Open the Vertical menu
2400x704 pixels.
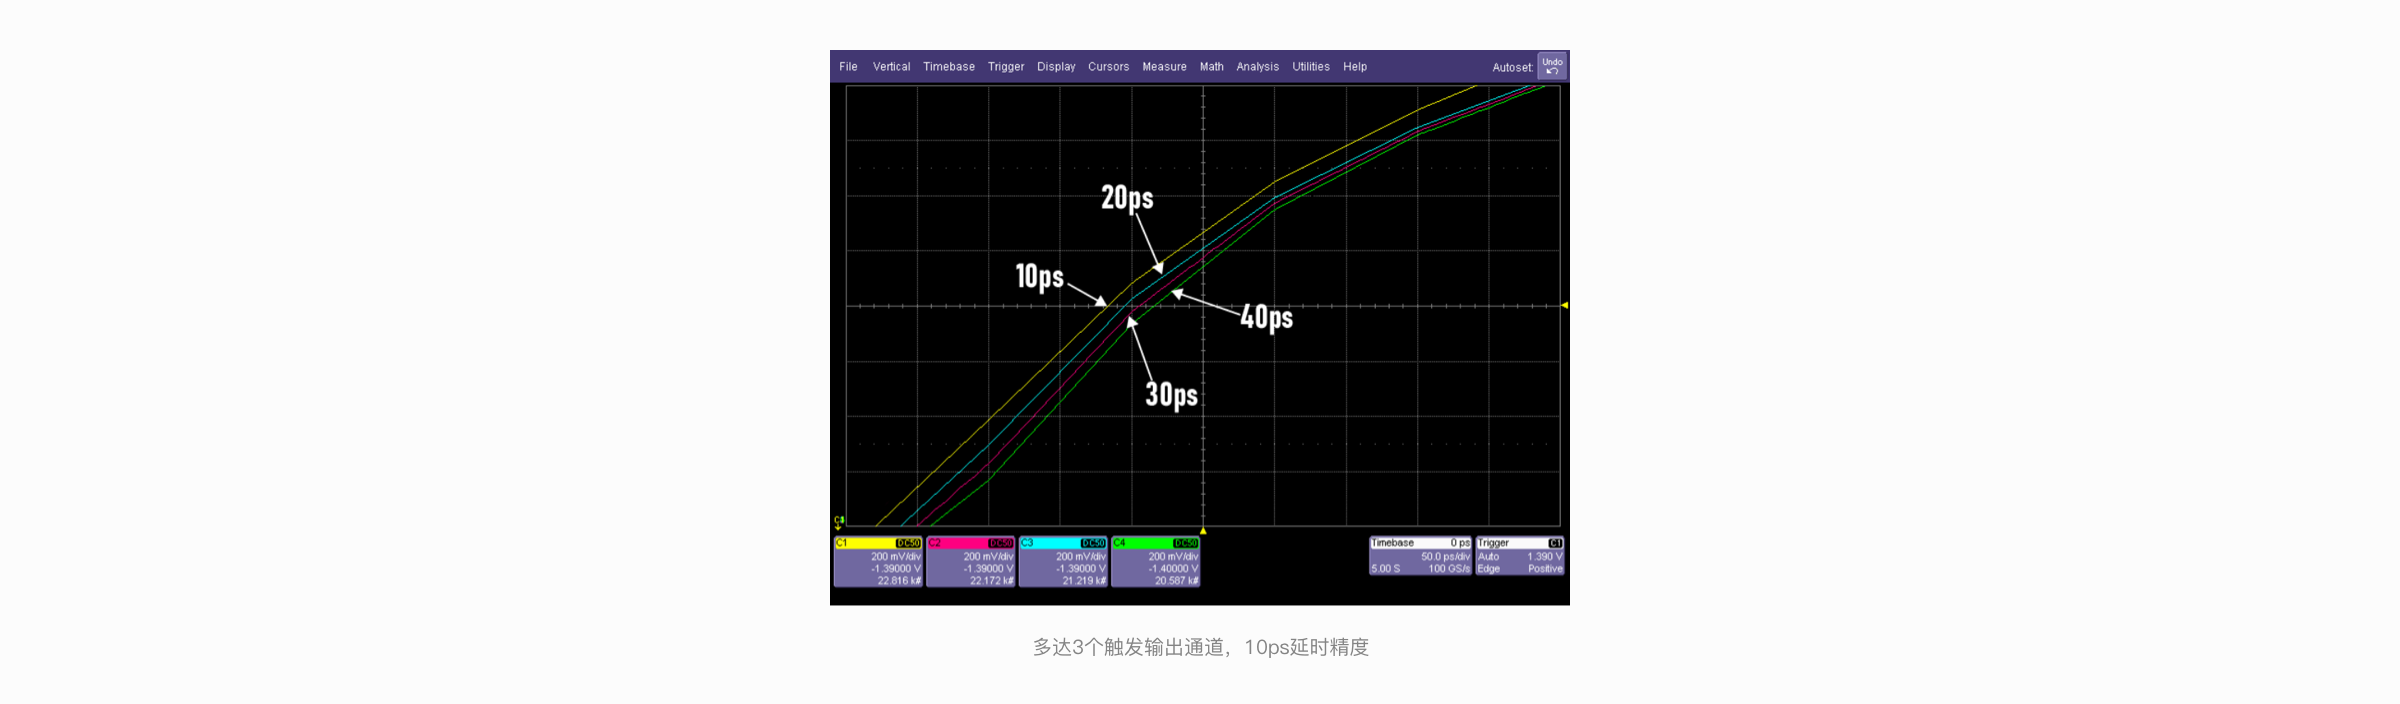(891, 67)
